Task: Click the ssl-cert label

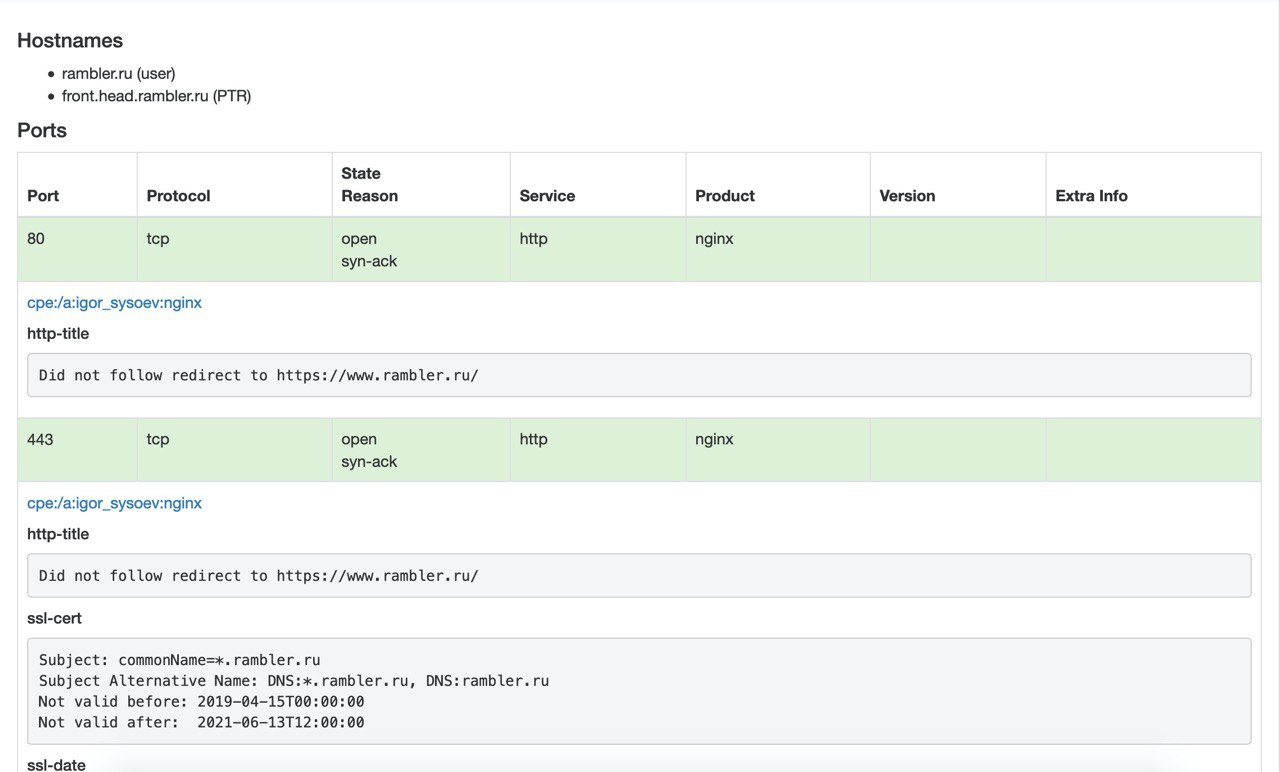Action: coord(54,618)
